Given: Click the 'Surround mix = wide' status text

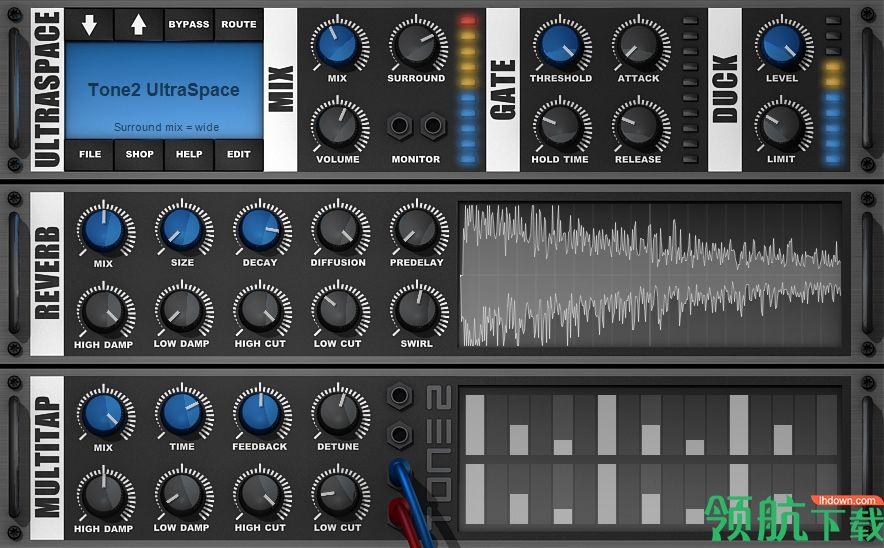Looking at the screenshot, I should point(166,127).
